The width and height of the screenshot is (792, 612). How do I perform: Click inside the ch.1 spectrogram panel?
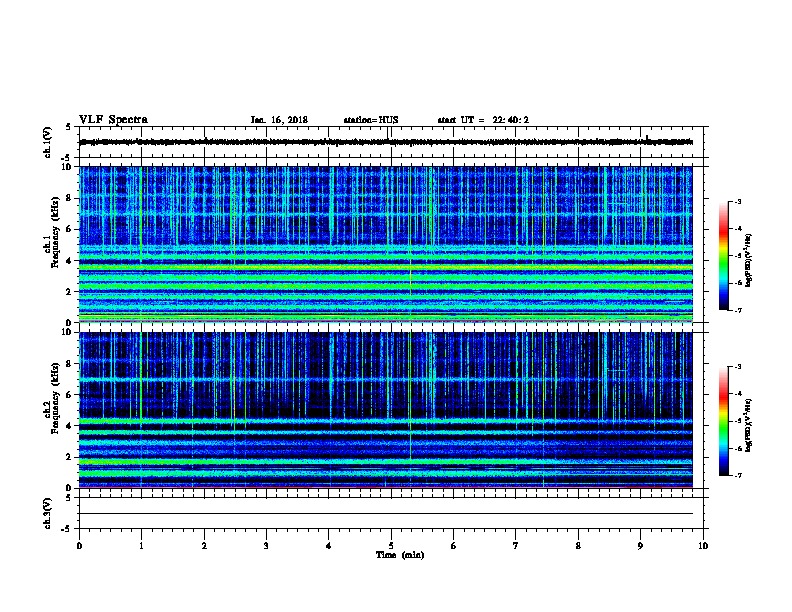[386, 244]
